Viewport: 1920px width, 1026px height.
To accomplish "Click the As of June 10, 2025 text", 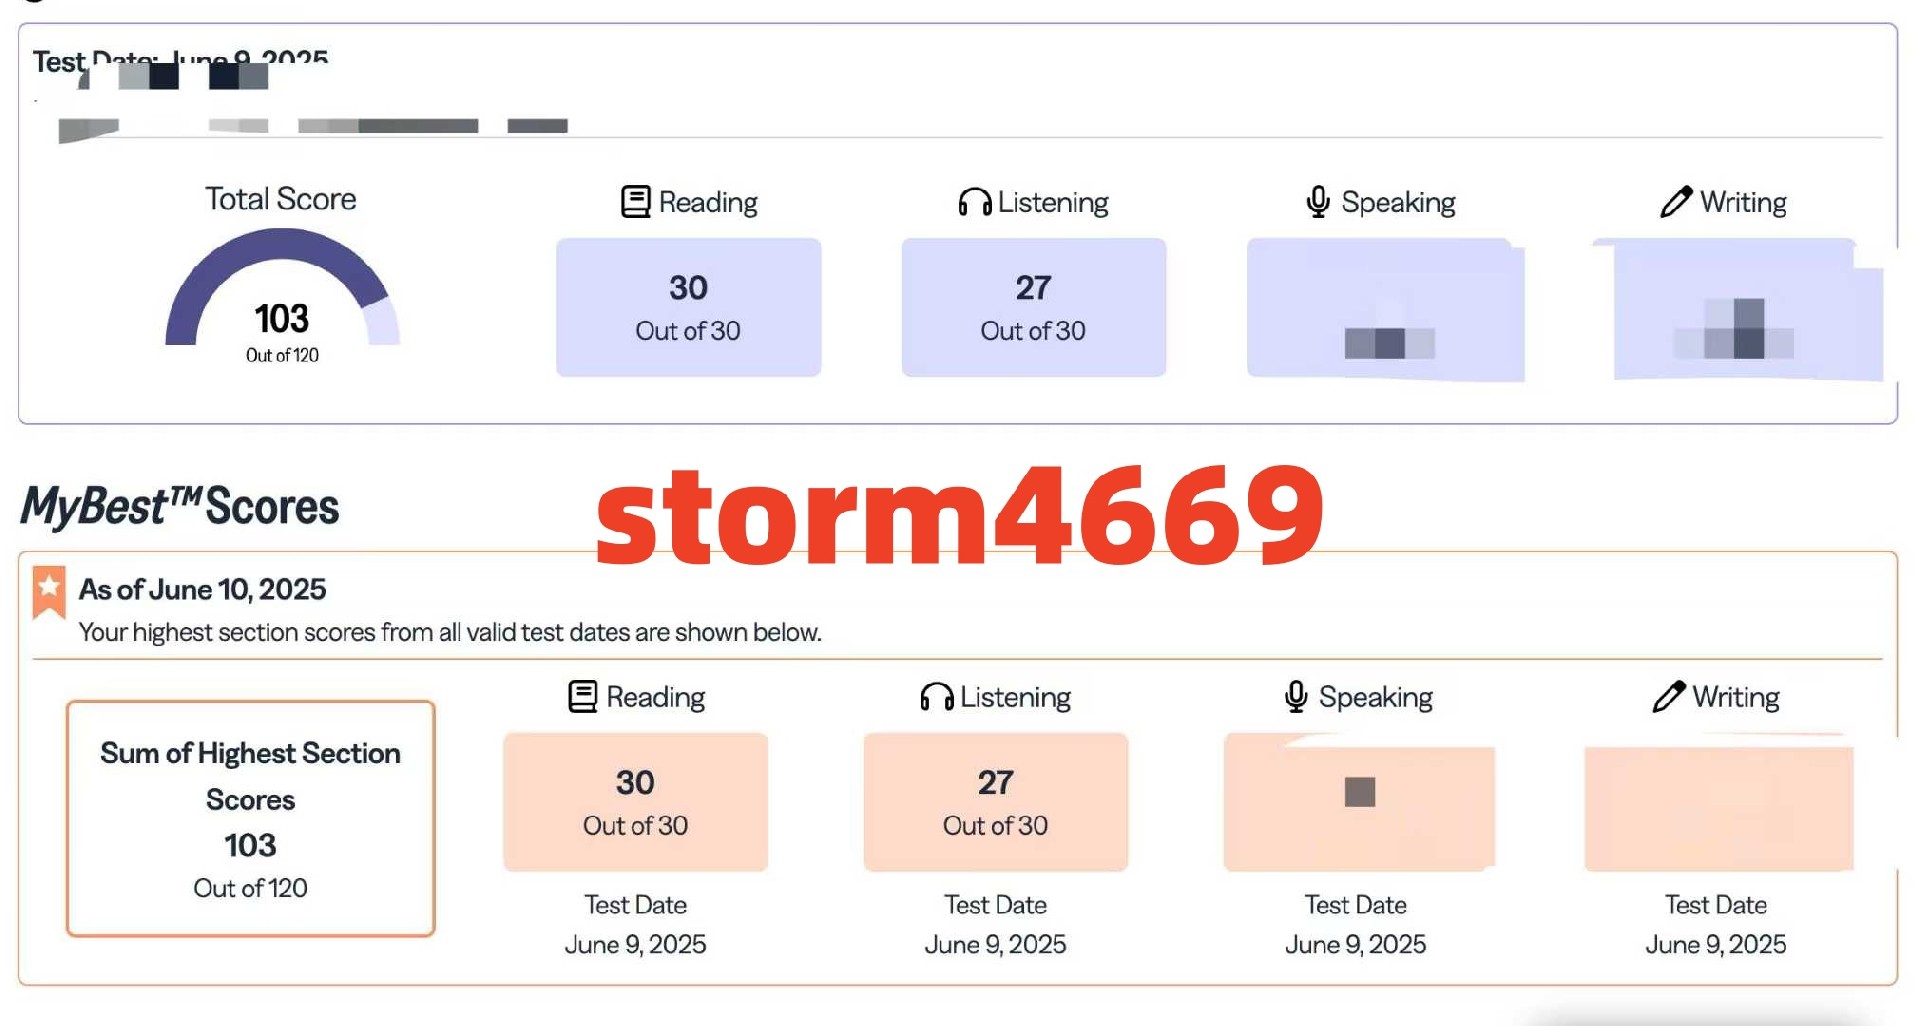I will click(x=203, y=589).
